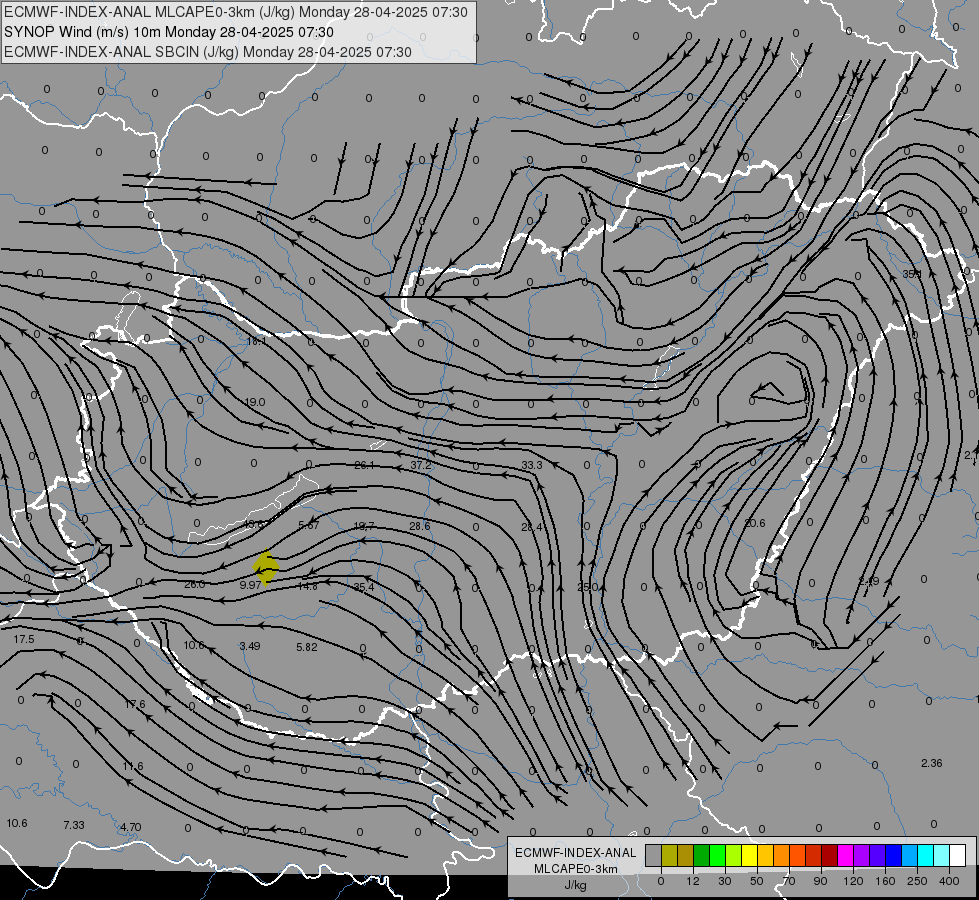The width and height of the screenshot is (979, 900).
Task: Click the legend label 'MLCAPE0-3km'
Action: 575,869
